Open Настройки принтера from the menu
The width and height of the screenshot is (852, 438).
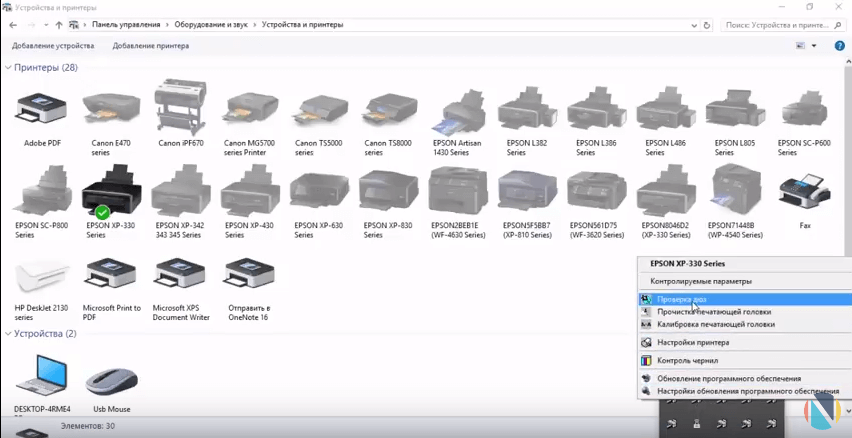click(x=745, y=343)
